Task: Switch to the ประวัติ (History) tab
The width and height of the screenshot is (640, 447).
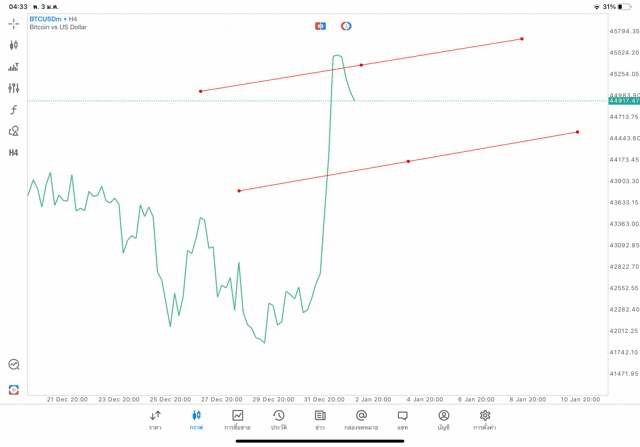Action: 278,419
